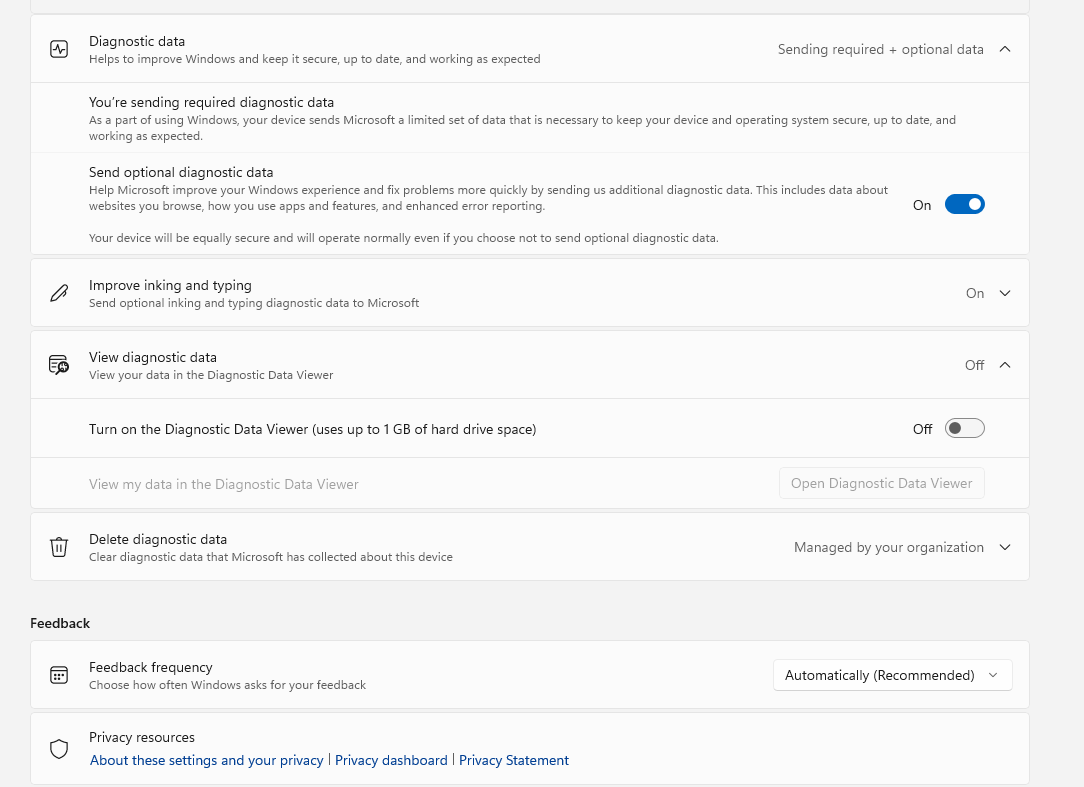Click 'Your device will be equally secure' note
This screenshot has height=787, width=1084.
click(x=404, y=238)
